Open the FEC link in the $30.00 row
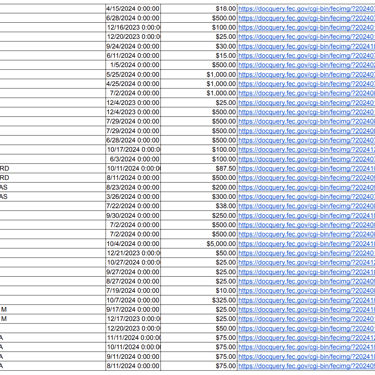This screenshot has height=375, width=375. tap(307, 46)
